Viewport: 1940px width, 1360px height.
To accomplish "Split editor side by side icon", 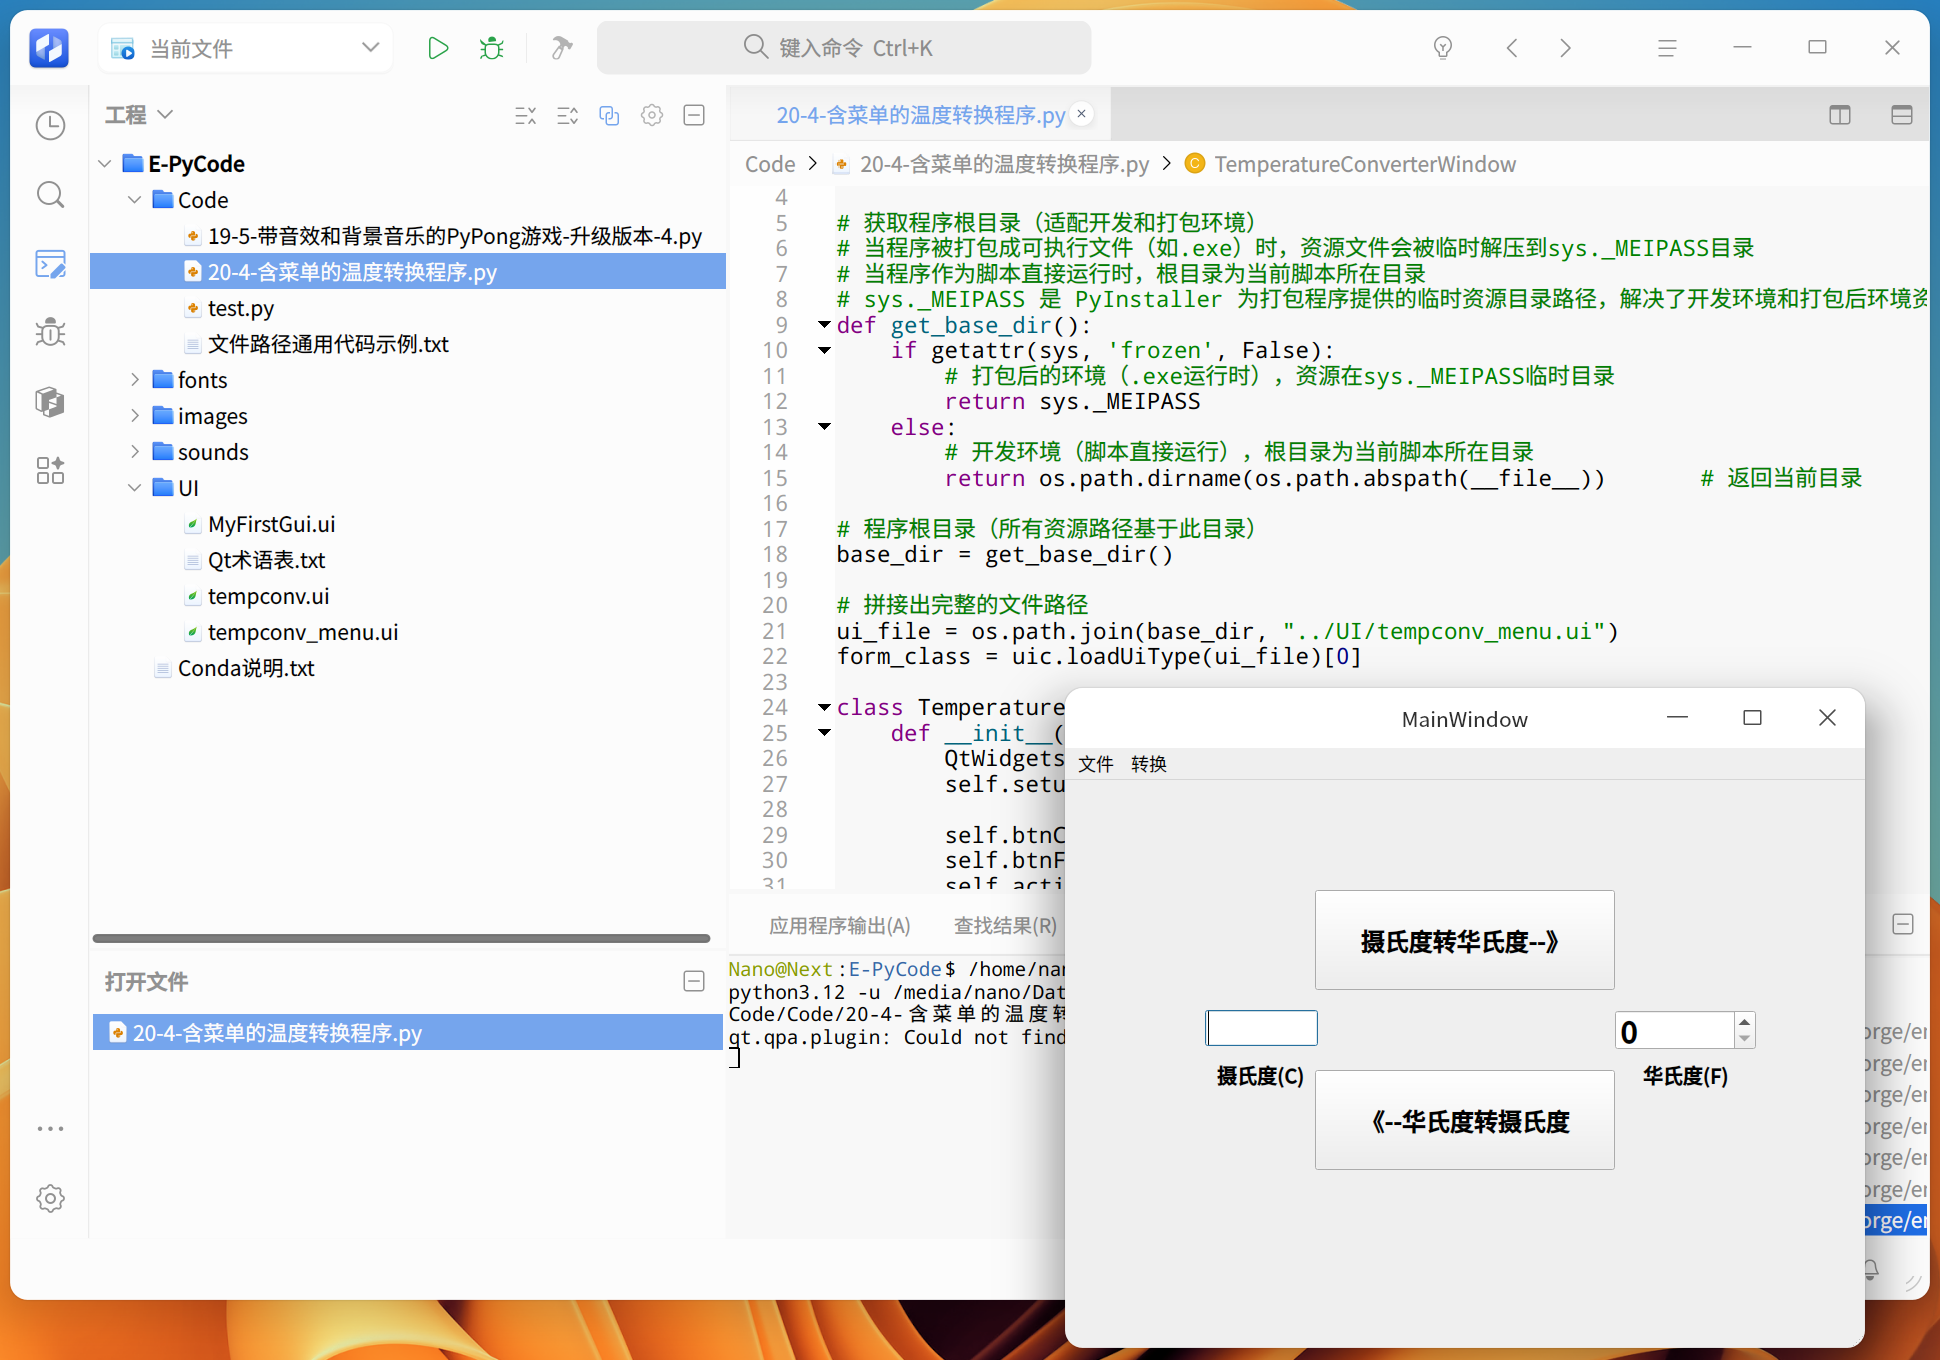I will [1840, 115].
